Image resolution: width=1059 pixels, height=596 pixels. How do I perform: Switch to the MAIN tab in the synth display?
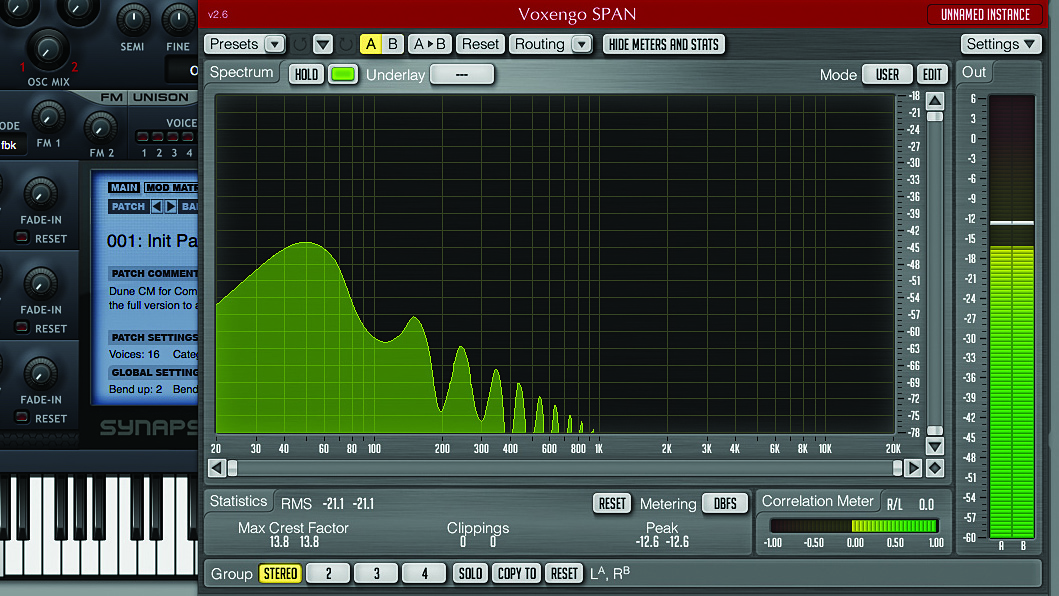click(124, 187)
